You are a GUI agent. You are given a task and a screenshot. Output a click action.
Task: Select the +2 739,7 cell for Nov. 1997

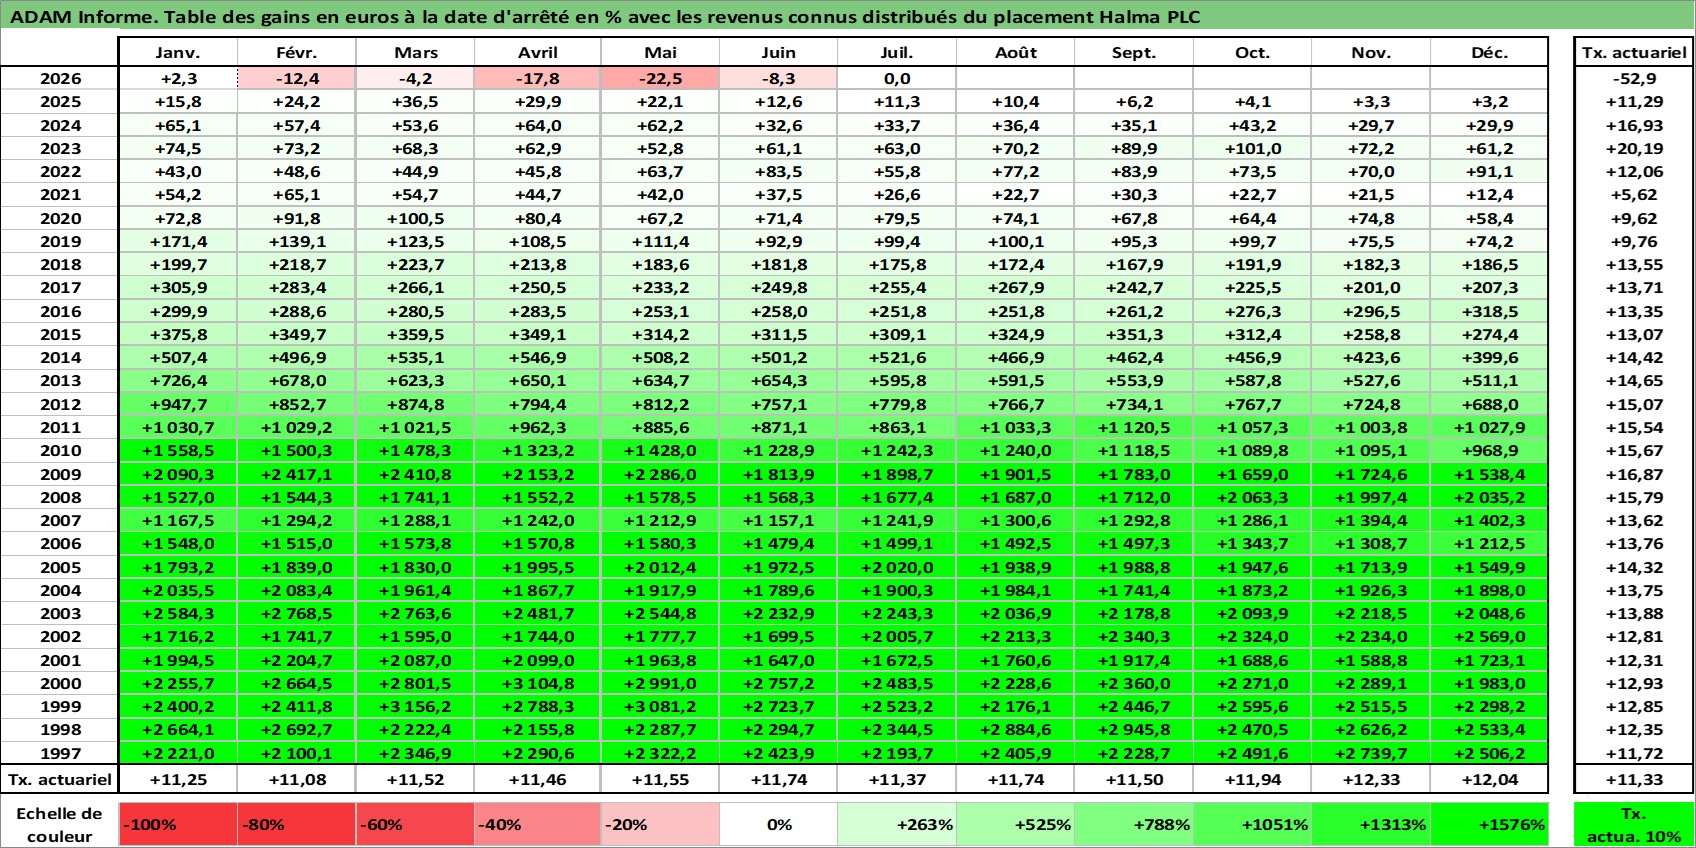(x=1371, y=753)
